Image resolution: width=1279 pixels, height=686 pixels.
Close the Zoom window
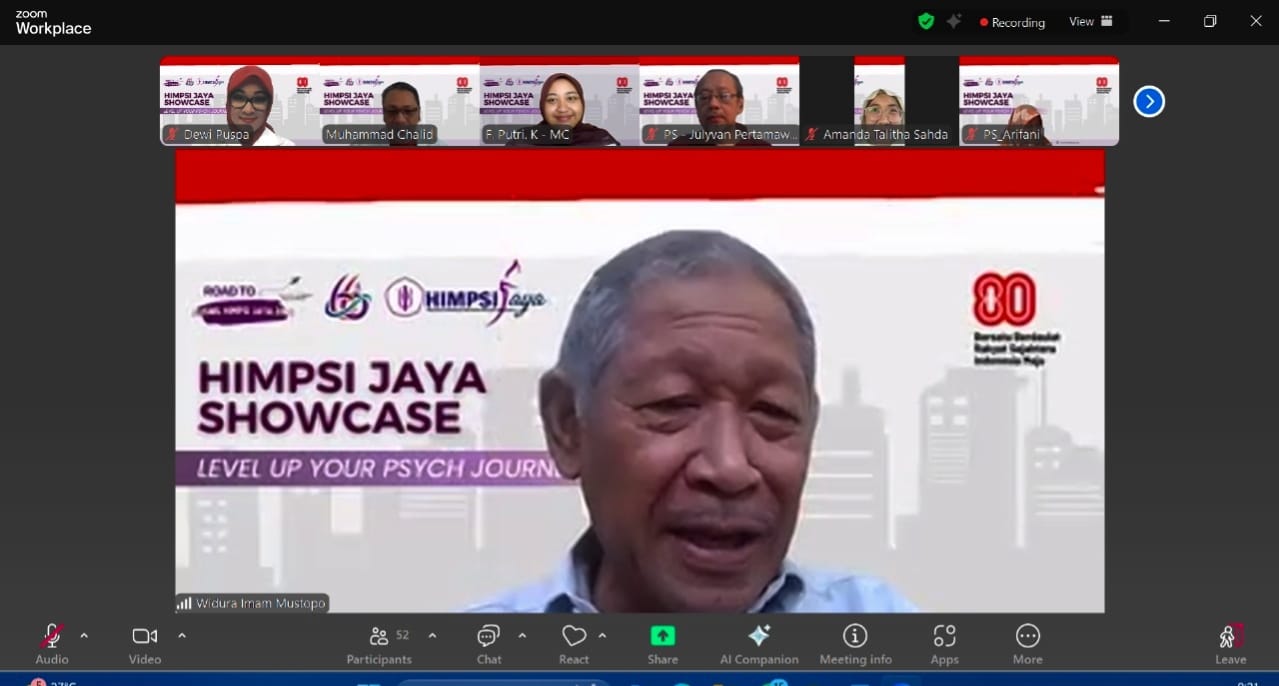pyautogui.click(x=1256, y=21)
